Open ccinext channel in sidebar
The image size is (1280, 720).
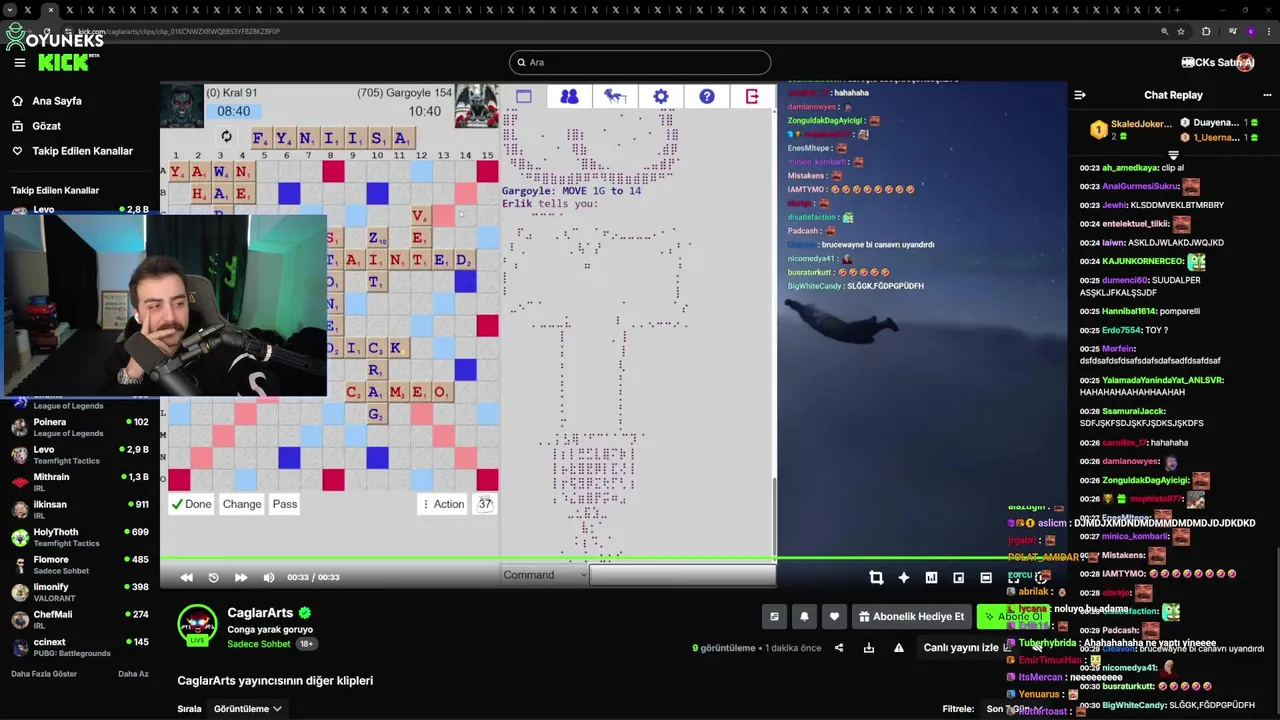(x=79, y=647)
